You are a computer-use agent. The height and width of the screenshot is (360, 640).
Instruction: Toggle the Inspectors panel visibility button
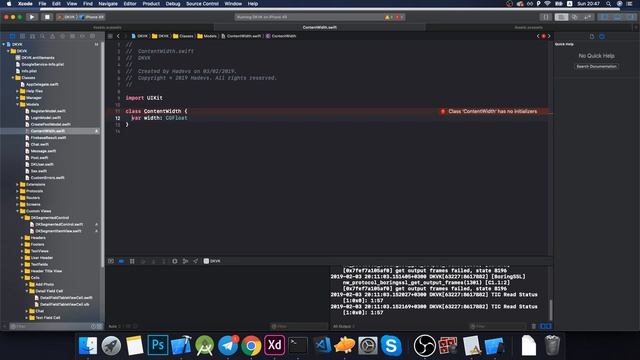[x=631, y=17]
